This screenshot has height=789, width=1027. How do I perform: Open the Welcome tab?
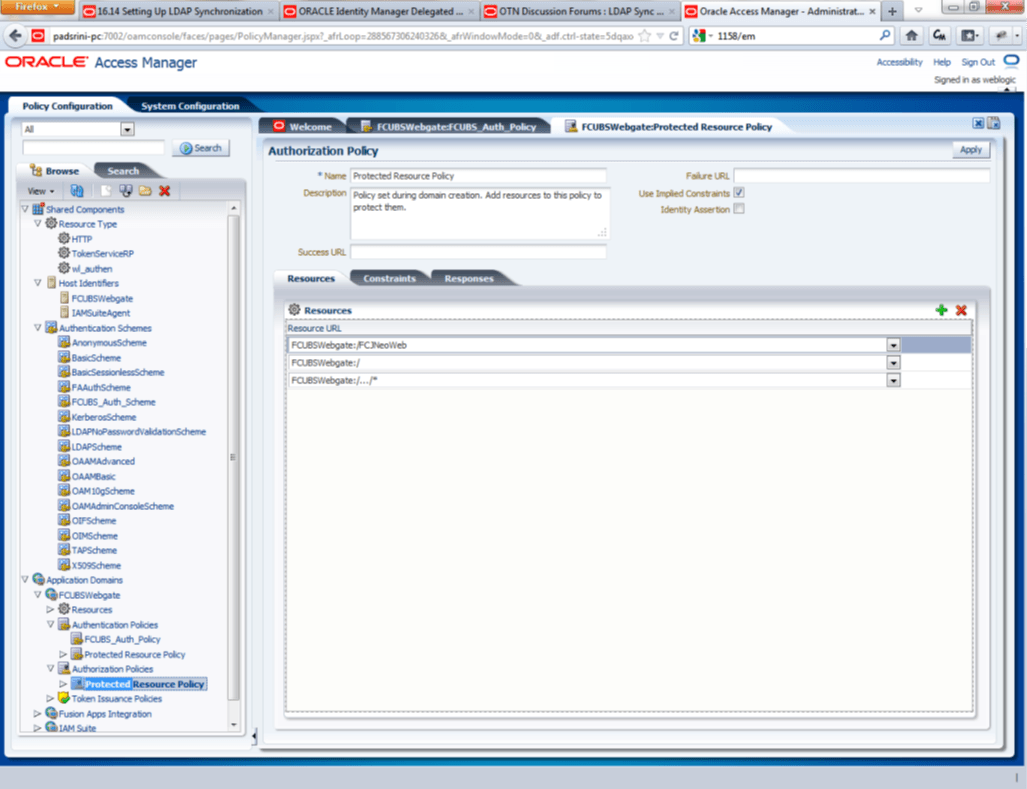point(303,126)
